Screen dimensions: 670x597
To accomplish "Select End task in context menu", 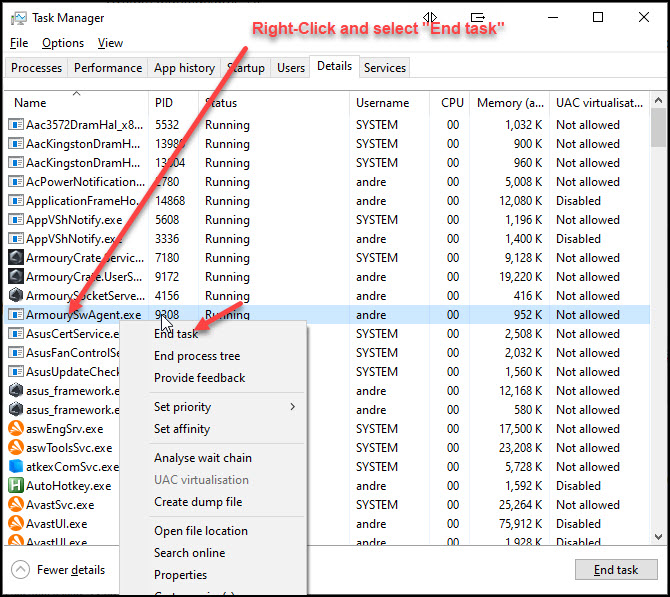I will click(x=176, y=334).
